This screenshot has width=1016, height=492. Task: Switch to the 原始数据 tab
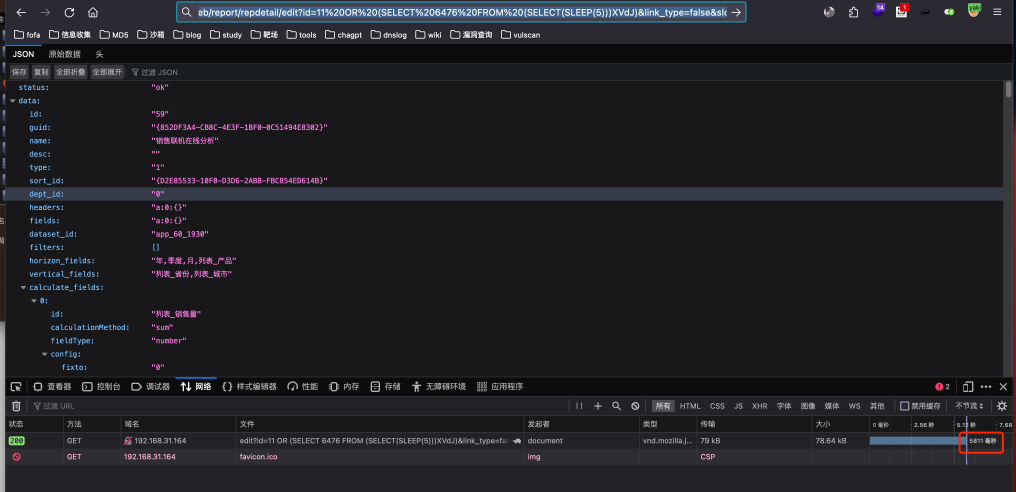[65, 54]
